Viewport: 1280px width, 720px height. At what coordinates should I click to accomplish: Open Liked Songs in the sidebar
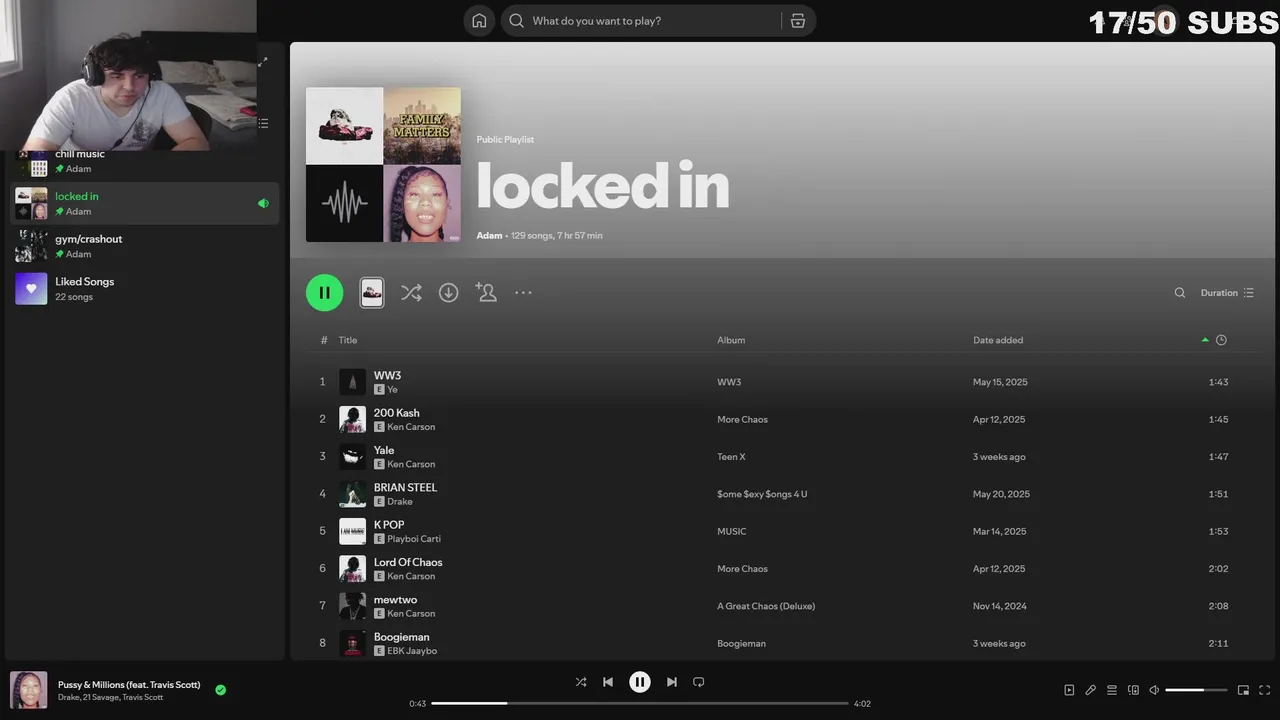coord(145,288)
